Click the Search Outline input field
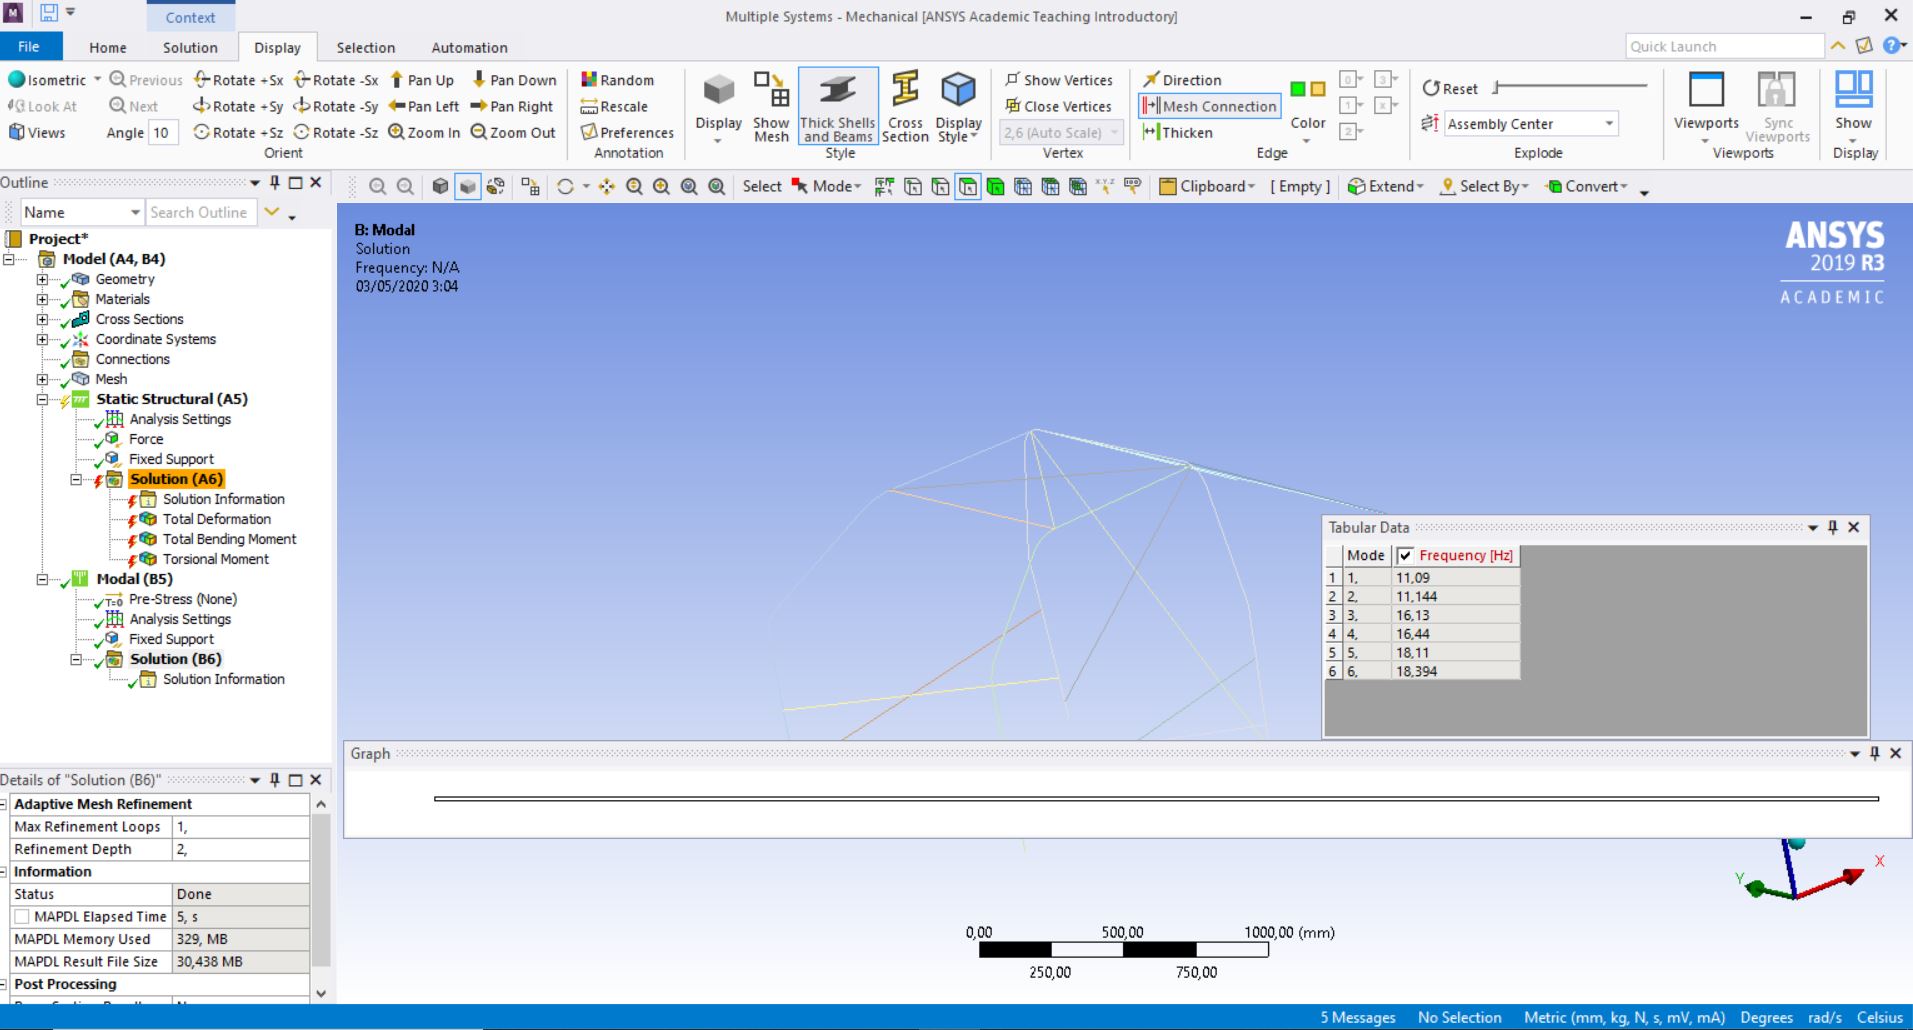 [x=200, y=212]
